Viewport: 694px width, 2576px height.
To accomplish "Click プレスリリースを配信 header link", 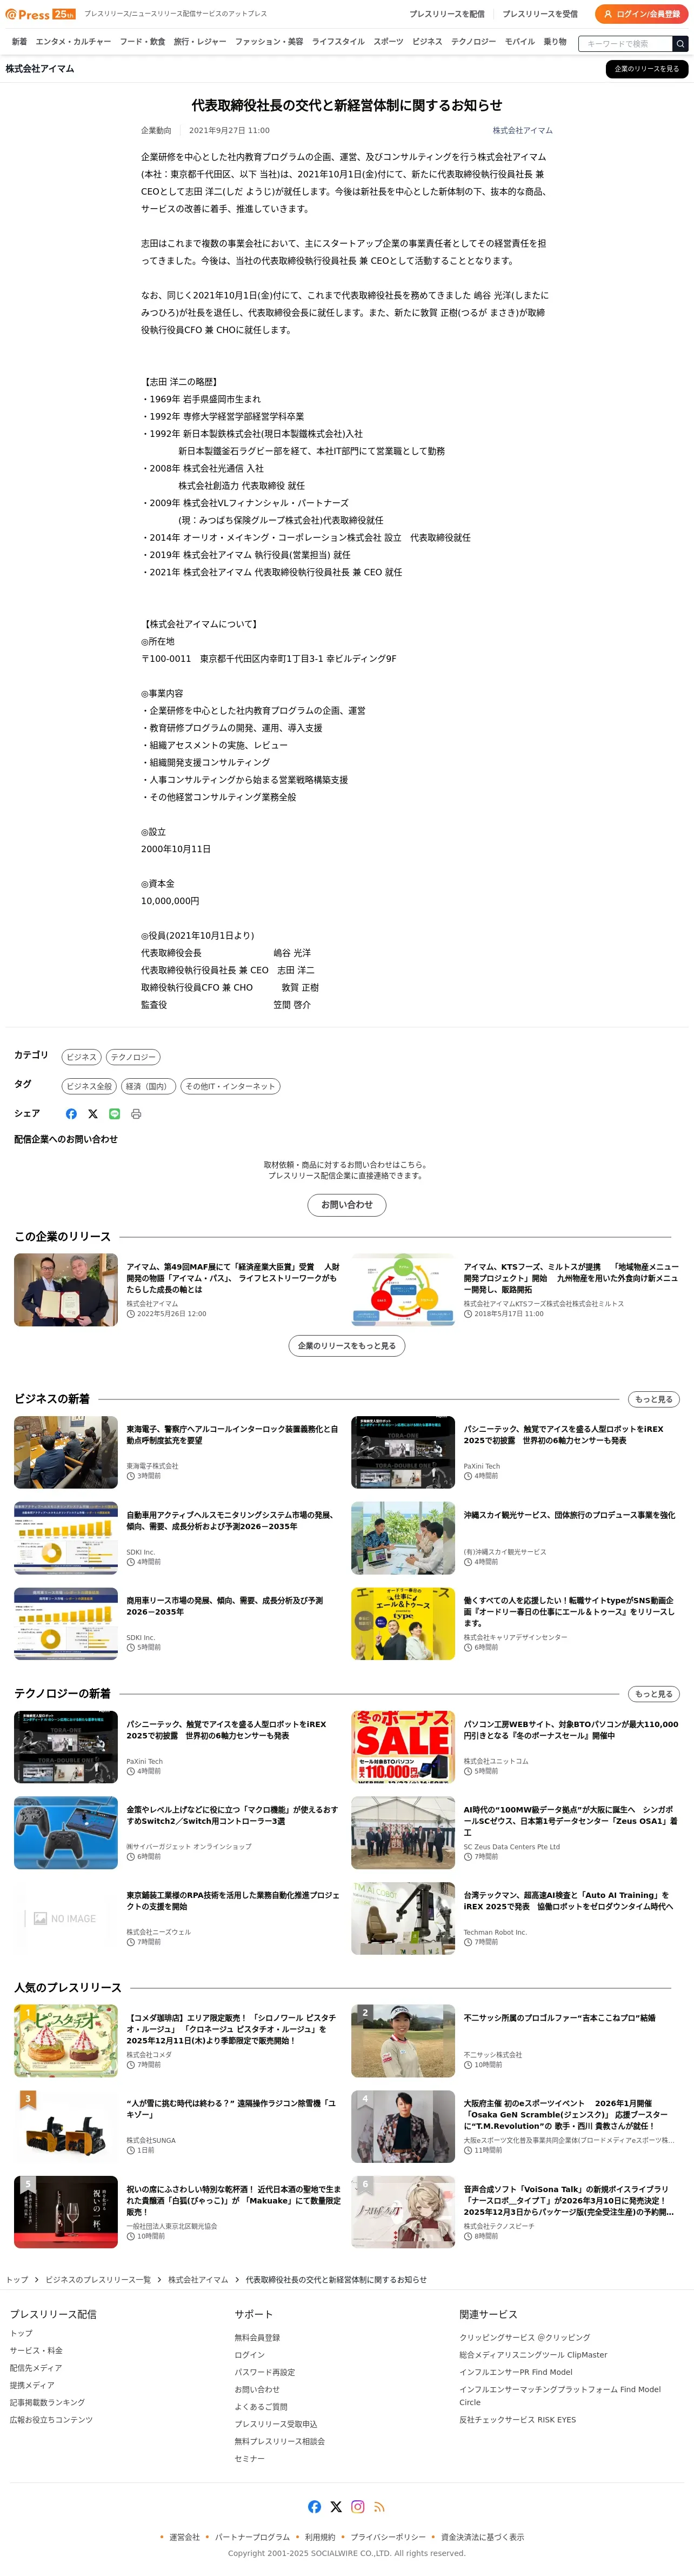I will click(x=447, y=14).
